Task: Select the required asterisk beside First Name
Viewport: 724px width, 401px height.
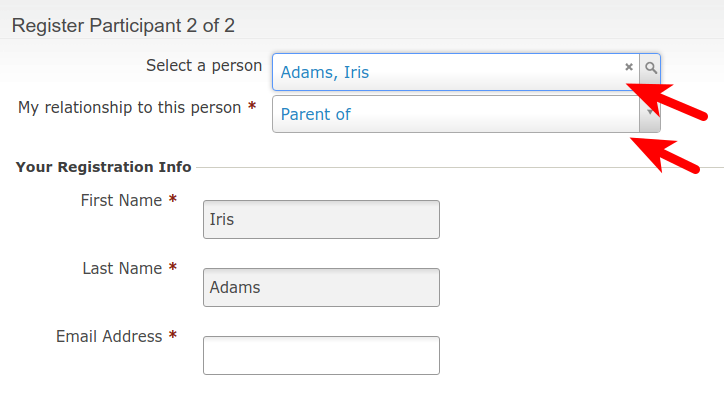Action: click(x=173, y=199)
